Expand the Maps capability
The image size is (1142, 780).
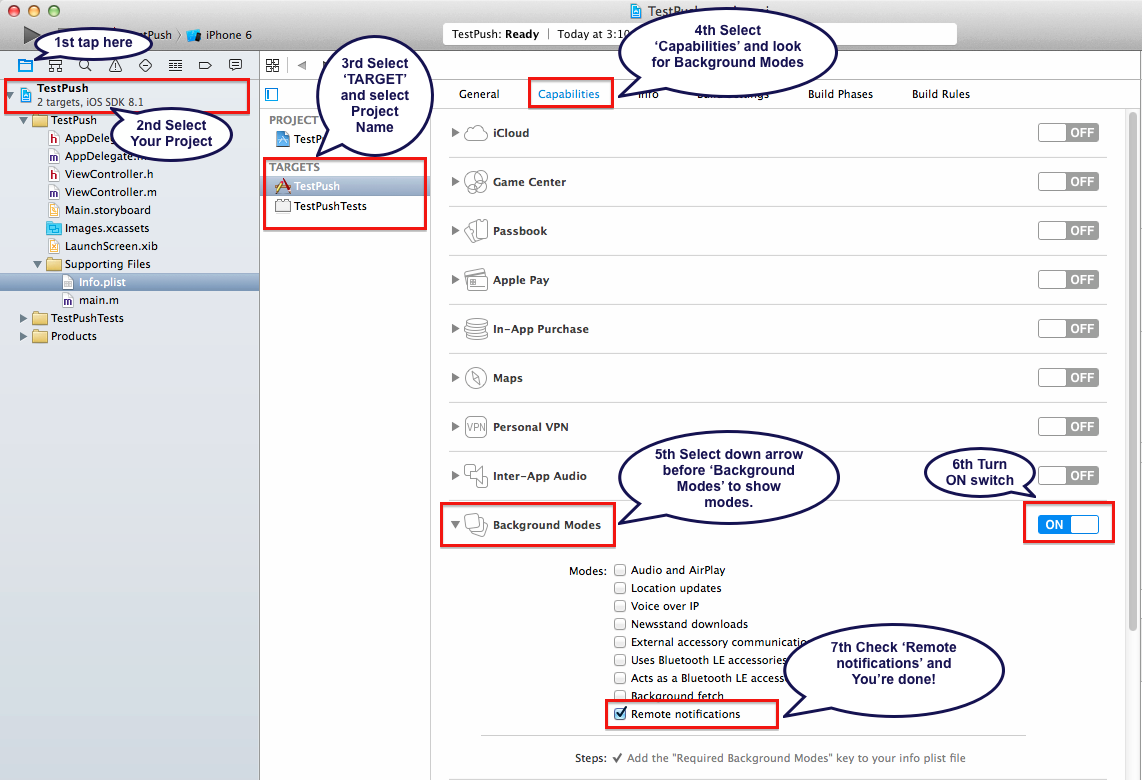(455, 377)
